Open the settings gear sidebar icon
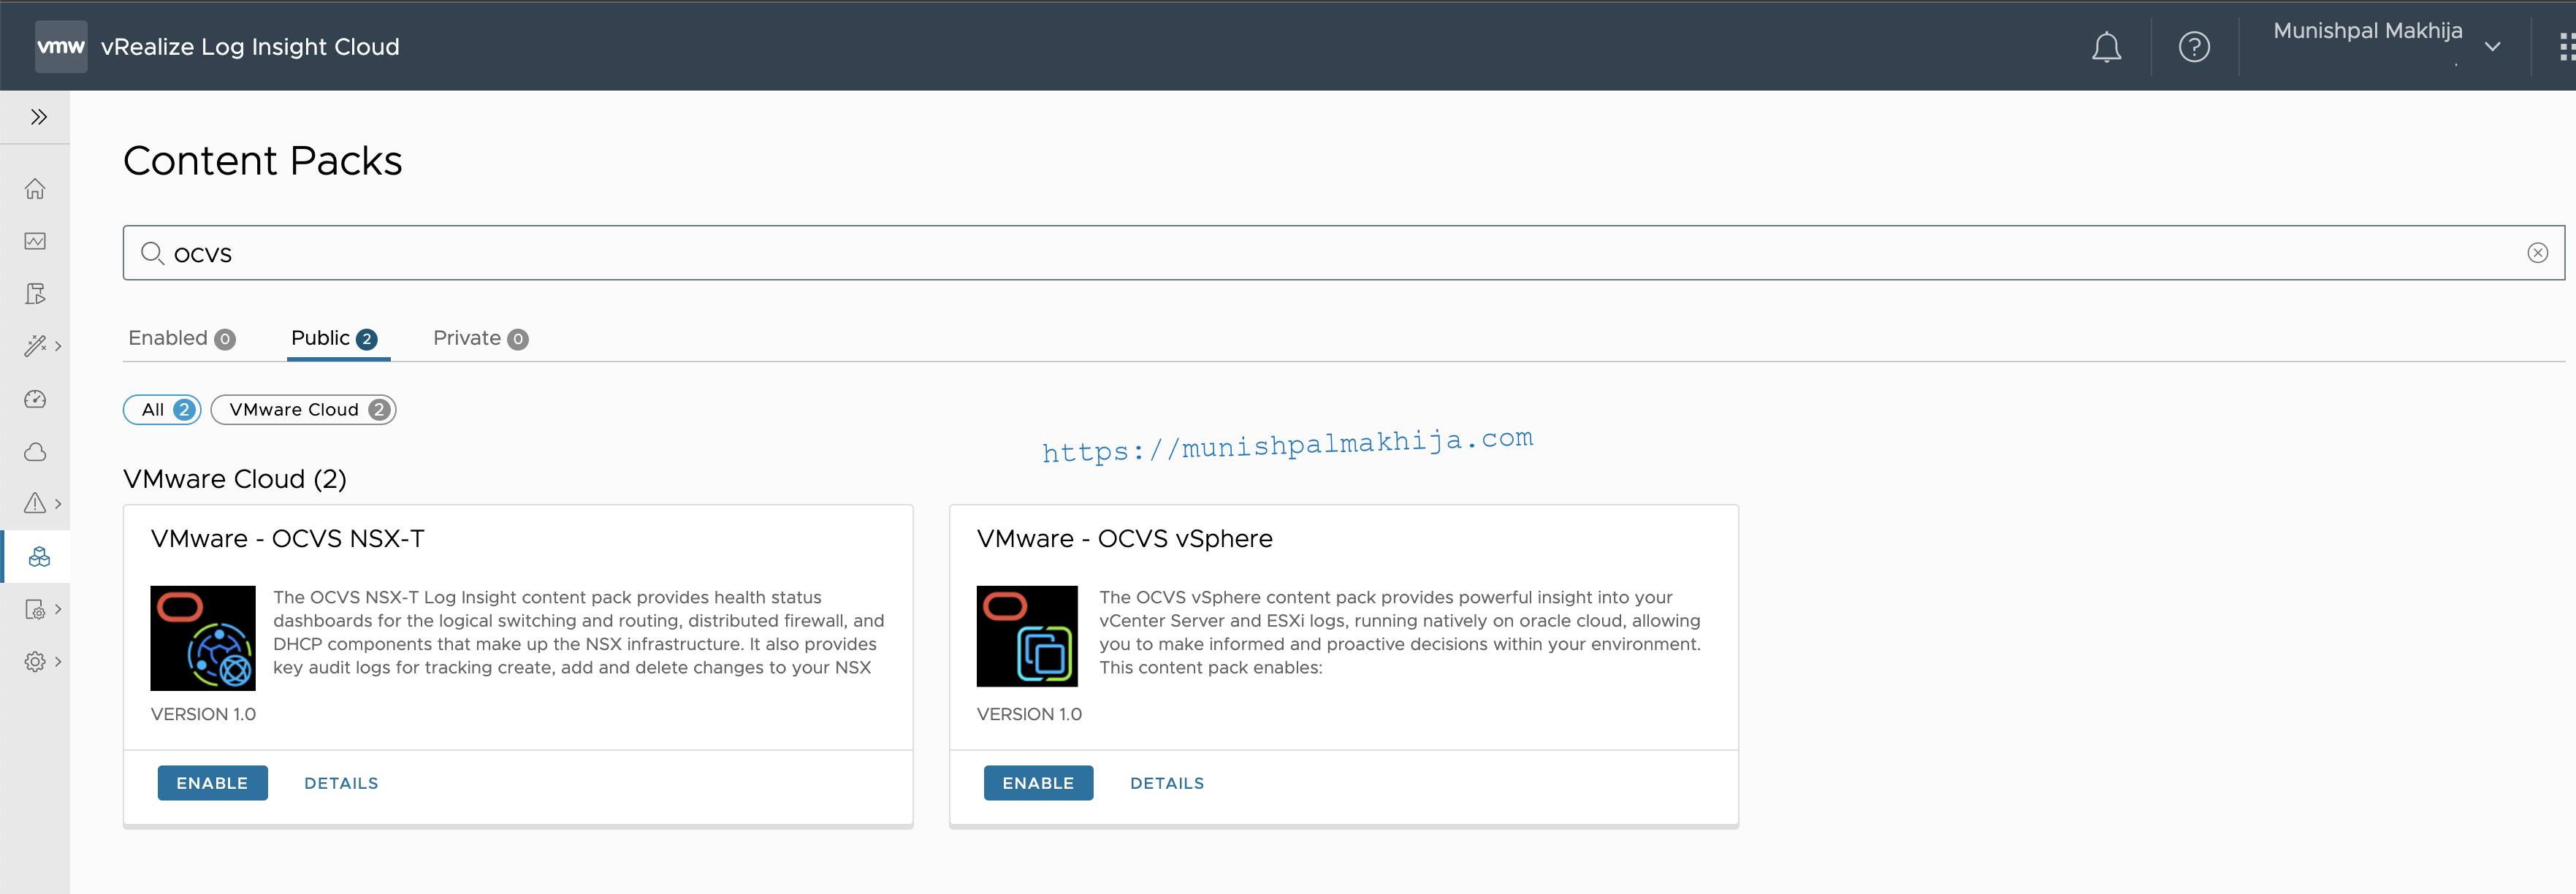This screenshot has height=894, width=2576. tap(35, 661)
